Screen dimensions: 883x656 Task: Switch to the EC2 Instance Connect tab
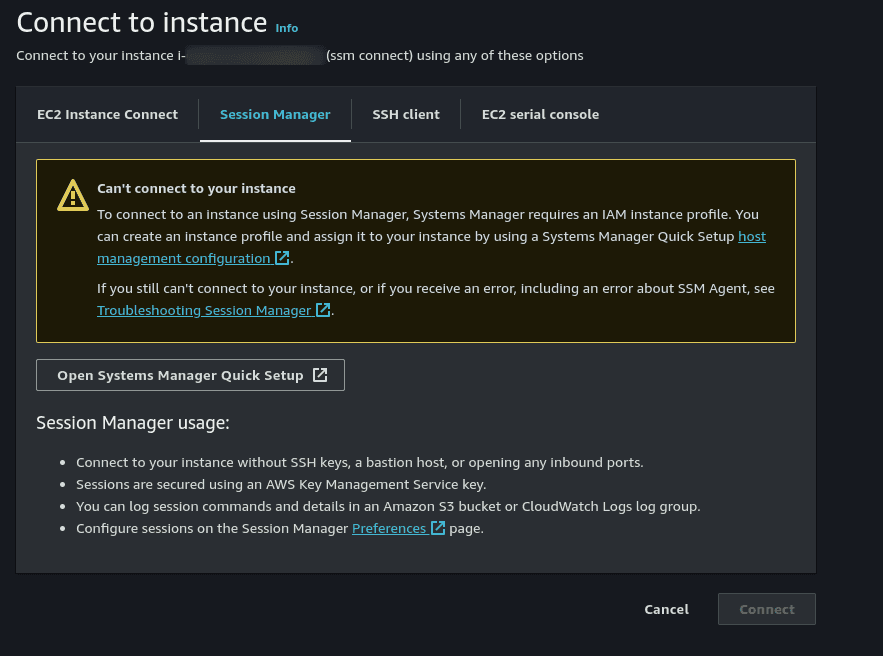(x=107, y=114)
